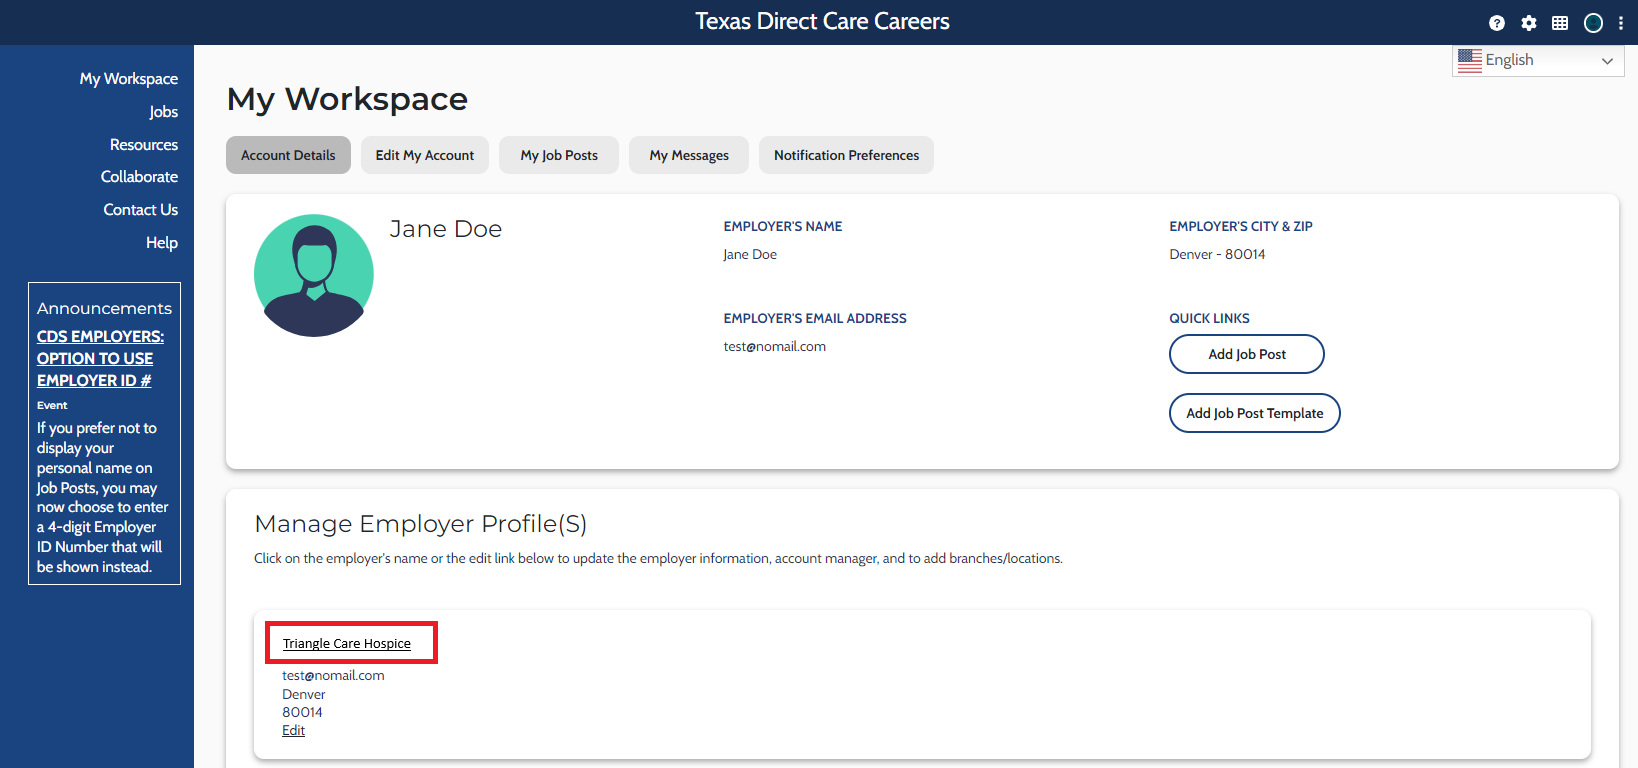Open the vertical three-dot more menu
Screen dimensions: 1638x768
coord(1621,23)
